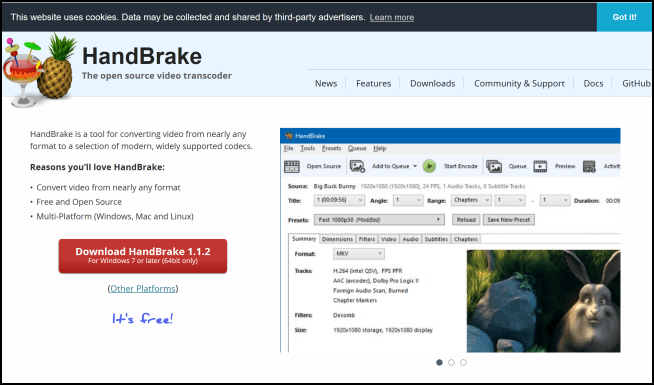
Task: Click the Queue stacked images icon
Action: (x=494, y=166)
